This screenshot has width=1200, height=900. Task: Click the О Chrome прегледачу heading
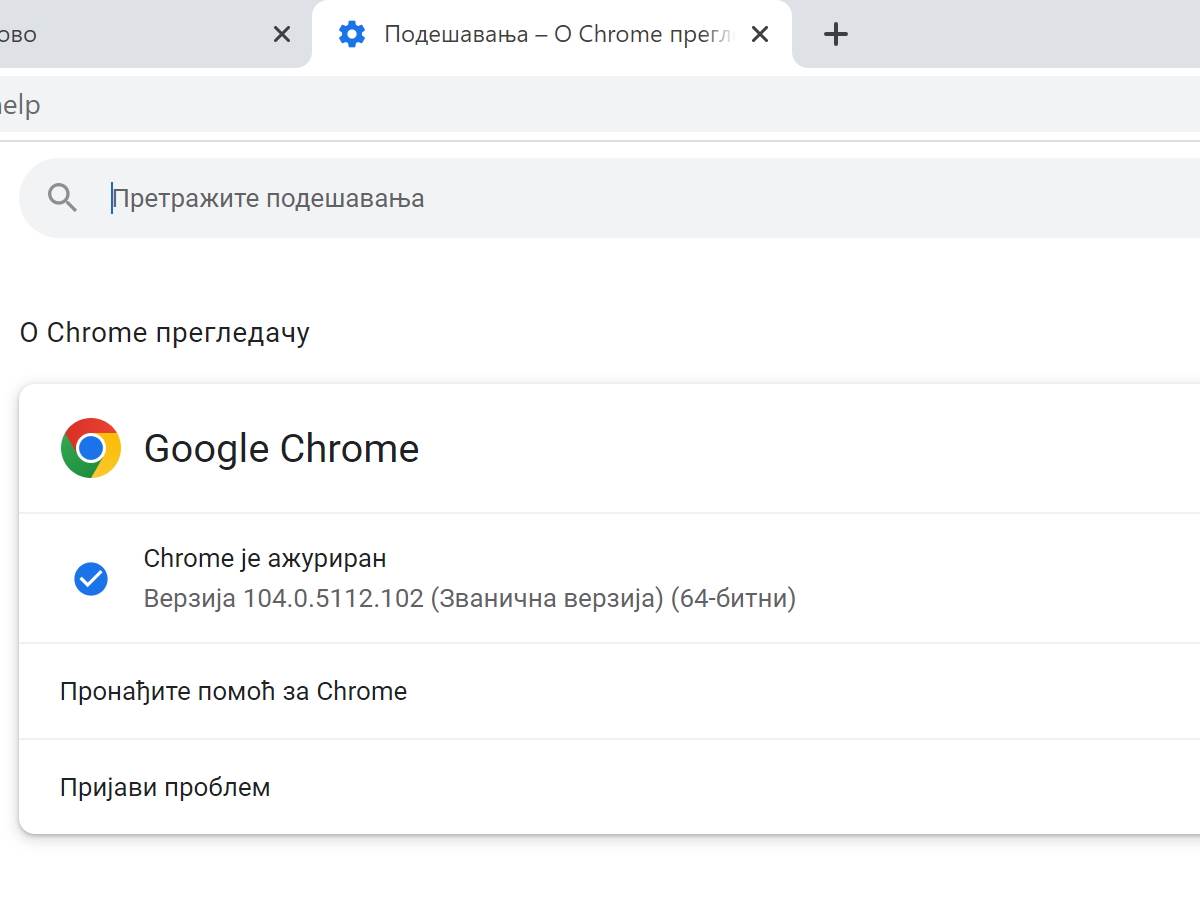pyautogui.click(x=164, y=332)
